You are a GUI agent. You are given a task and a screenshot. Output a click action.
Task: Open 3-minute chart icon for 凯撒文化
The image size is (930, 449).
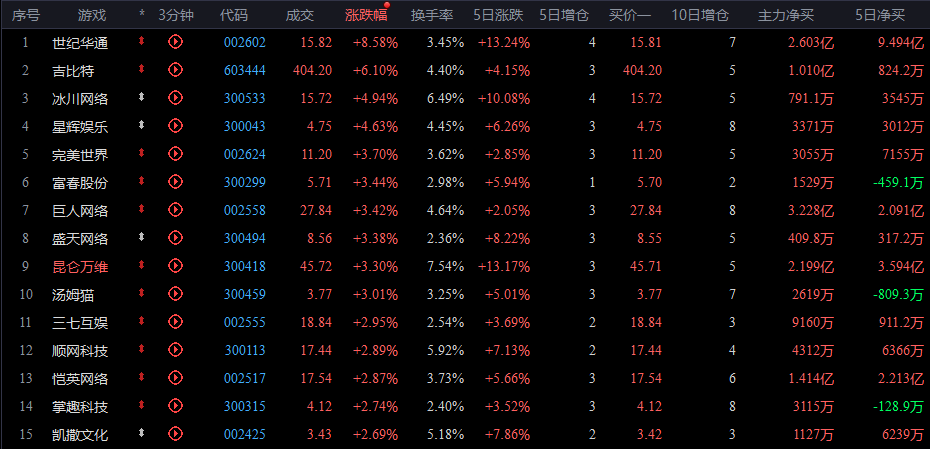click(175, 434)
